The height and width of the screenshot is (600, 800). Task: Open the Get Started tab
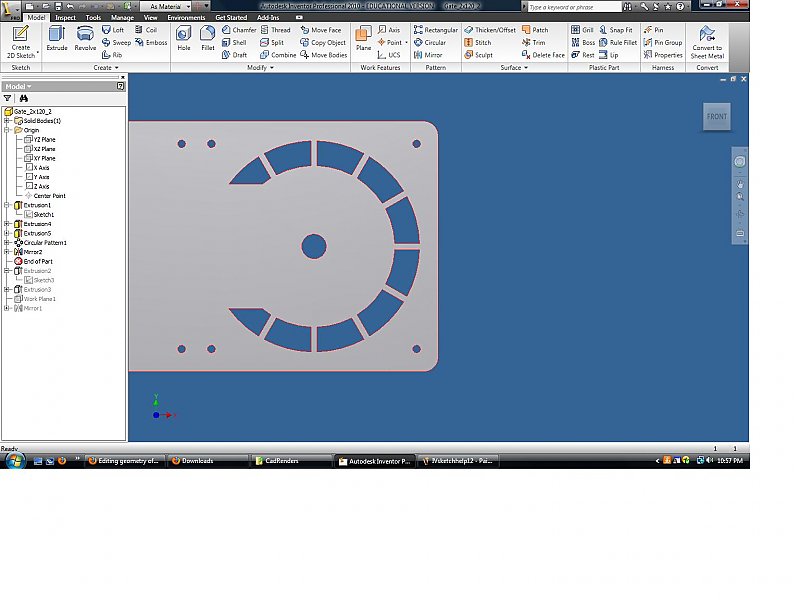coord(231,17)
